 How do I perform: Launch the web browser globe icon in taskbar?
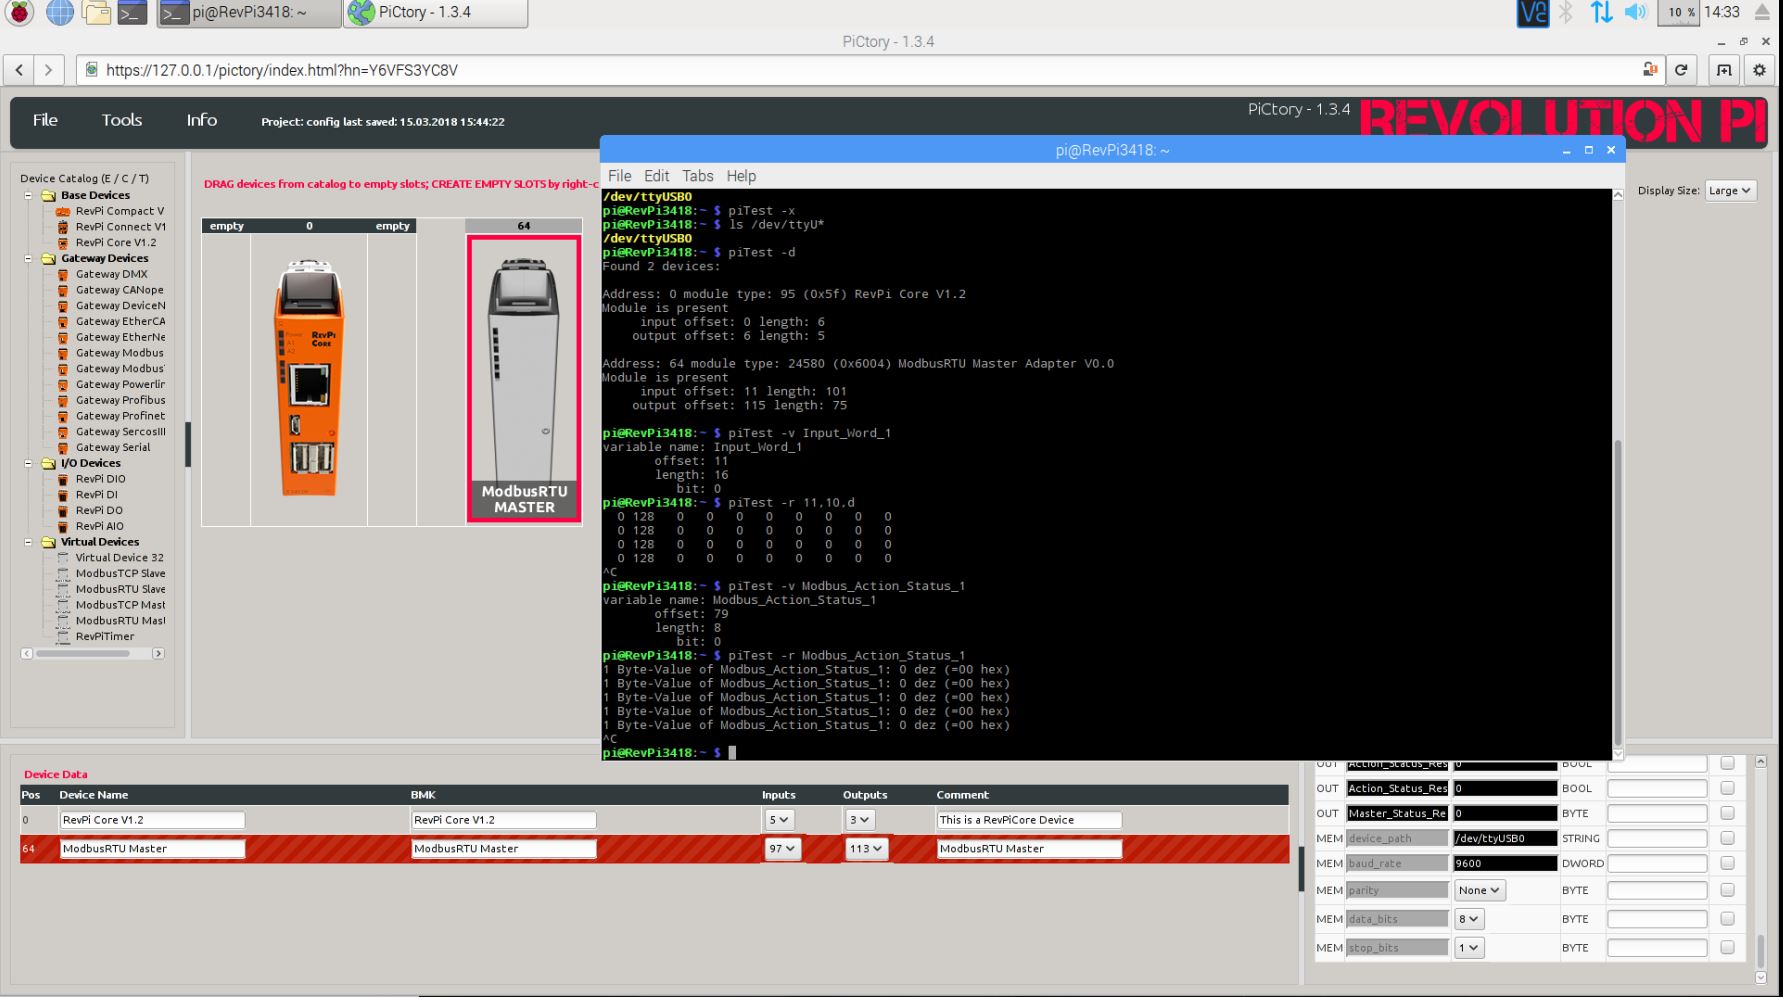tap(60, 12)
